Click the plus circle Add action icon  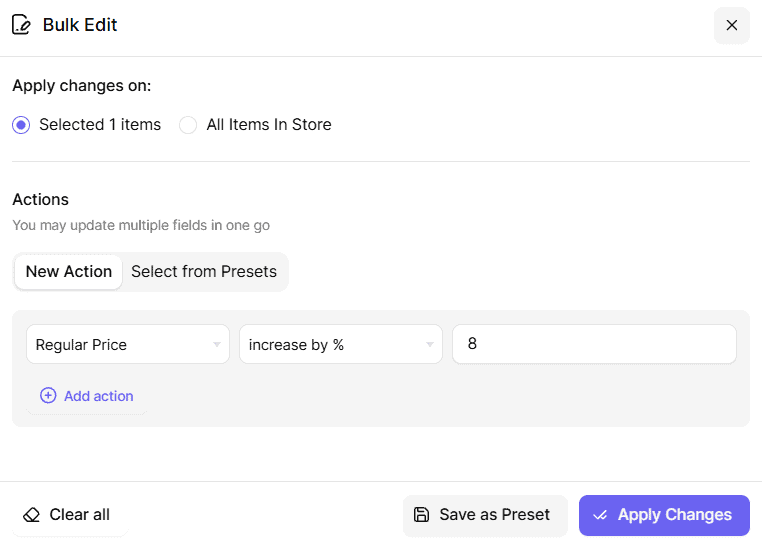coord(48,396)
